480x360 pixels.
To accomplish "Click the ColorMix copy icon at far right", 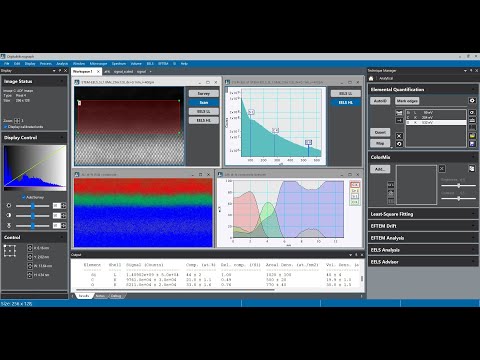I will pyautogui.click(x=472, y=169).
